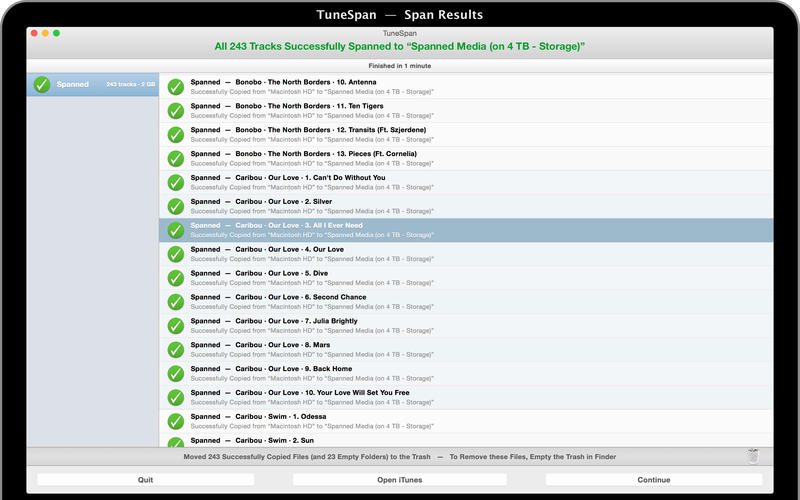This screenshot has height=500, width=800.
Task: Select the highlighted track 3. All I Ever Need
Action: coord(465,230)
